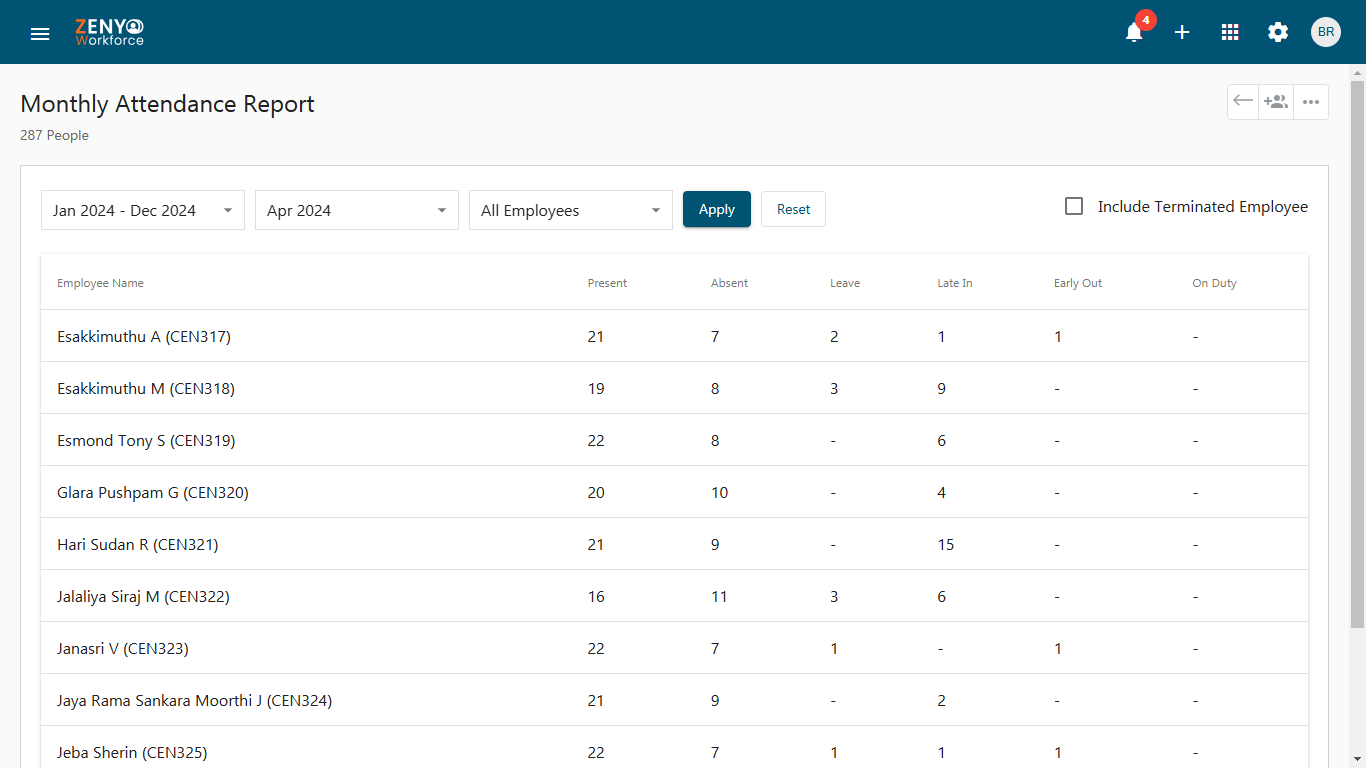Click the Late In column header
The height and width of the screenshot is (768, 1366).
955,283
